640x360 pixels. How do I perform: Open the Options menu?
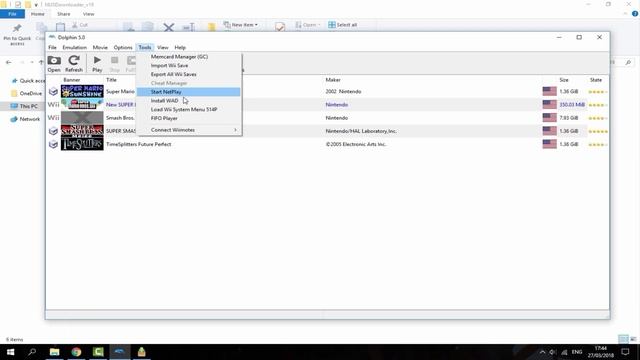[x=123, y=47]
